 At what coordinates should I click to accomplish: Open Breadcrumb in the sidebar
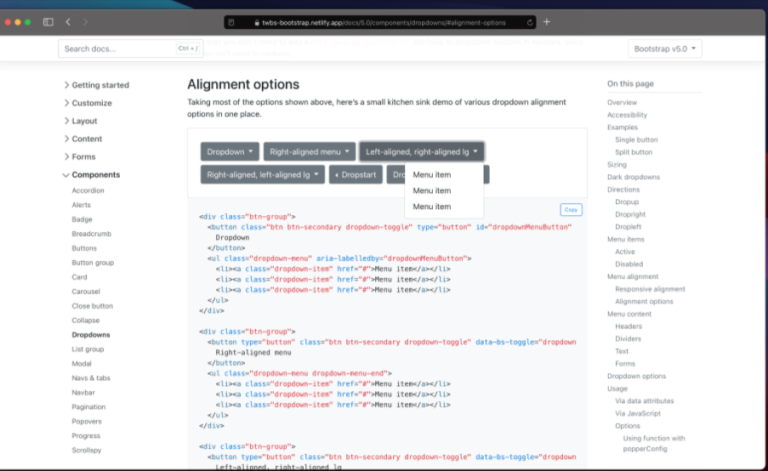pyautogui.click(x=91, y=234)
